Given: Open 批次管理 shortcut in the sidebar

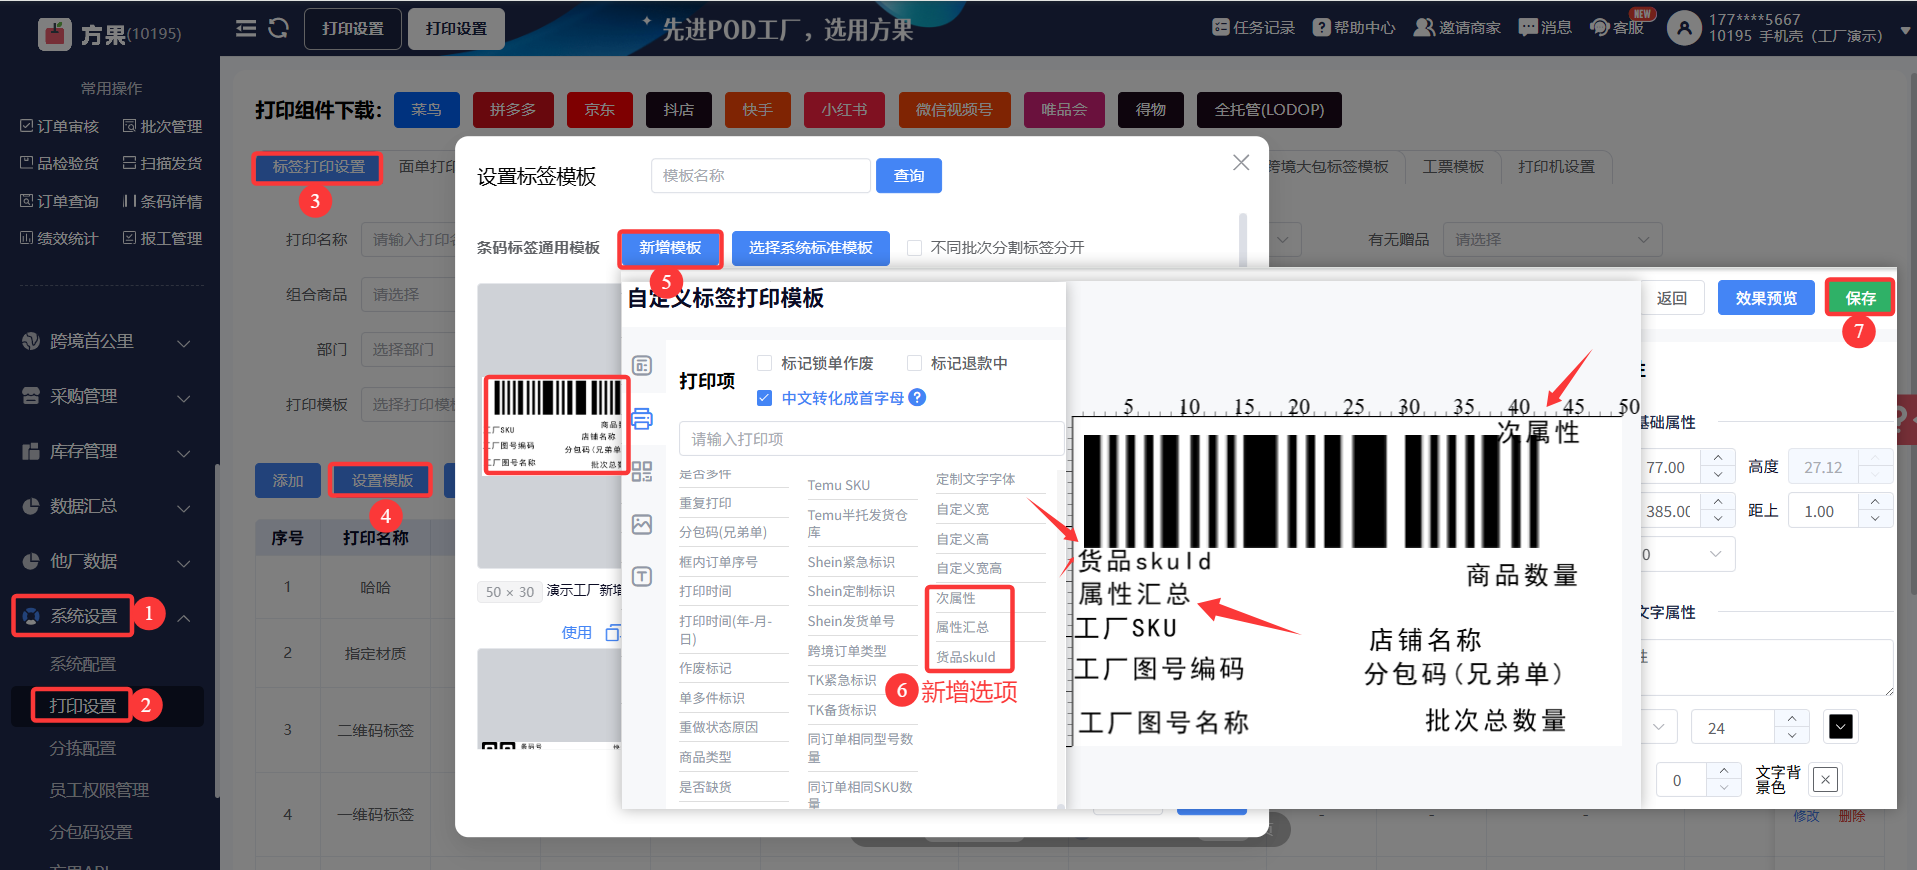Looking at the screenshot, I should click(x=162, y=127).
